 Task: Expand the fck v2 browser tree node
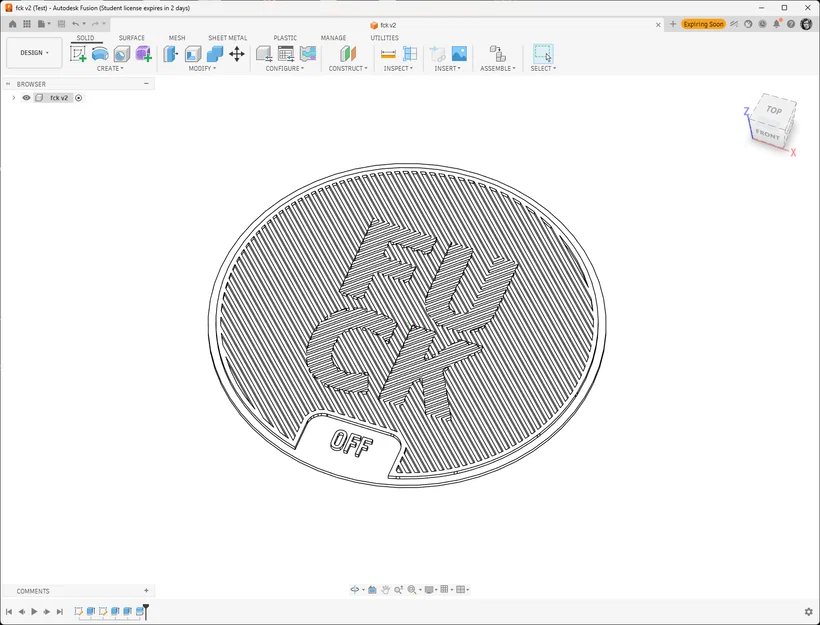tap(14, 98)
